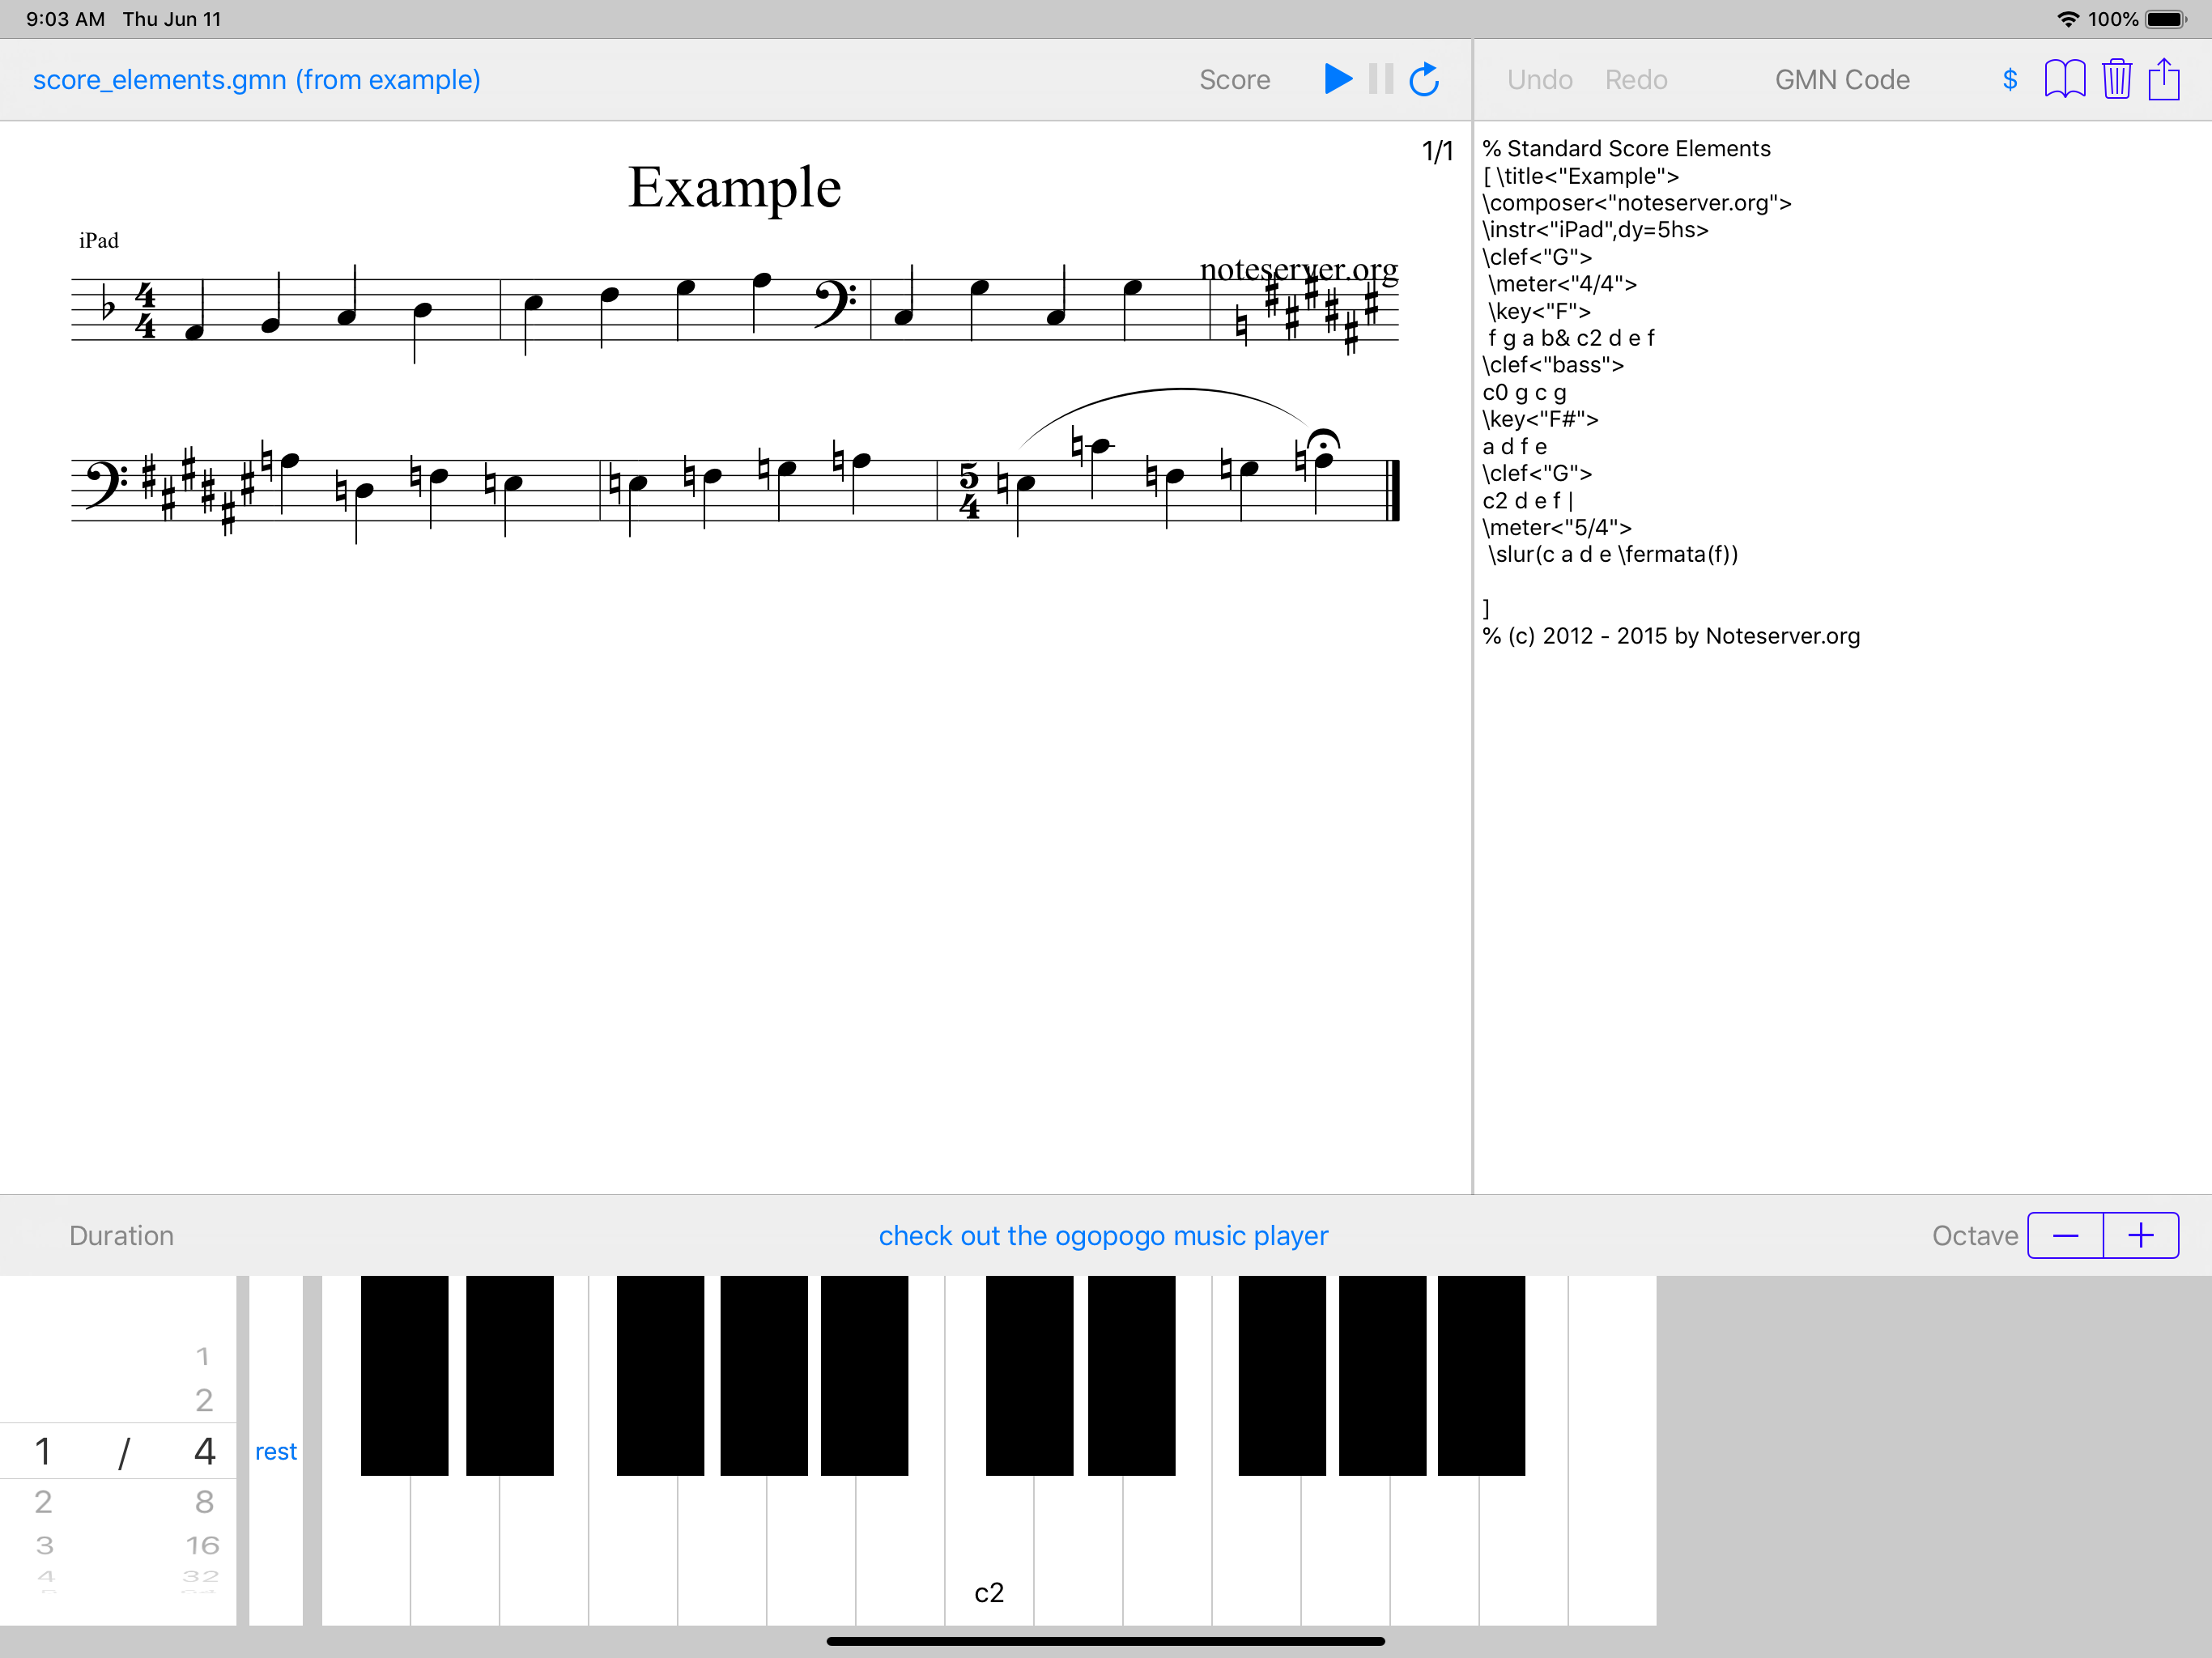Viewport: 2212px width, 1658px height.
Task: Tap the dollar sign purchase icon
Action: point(2010,80)
